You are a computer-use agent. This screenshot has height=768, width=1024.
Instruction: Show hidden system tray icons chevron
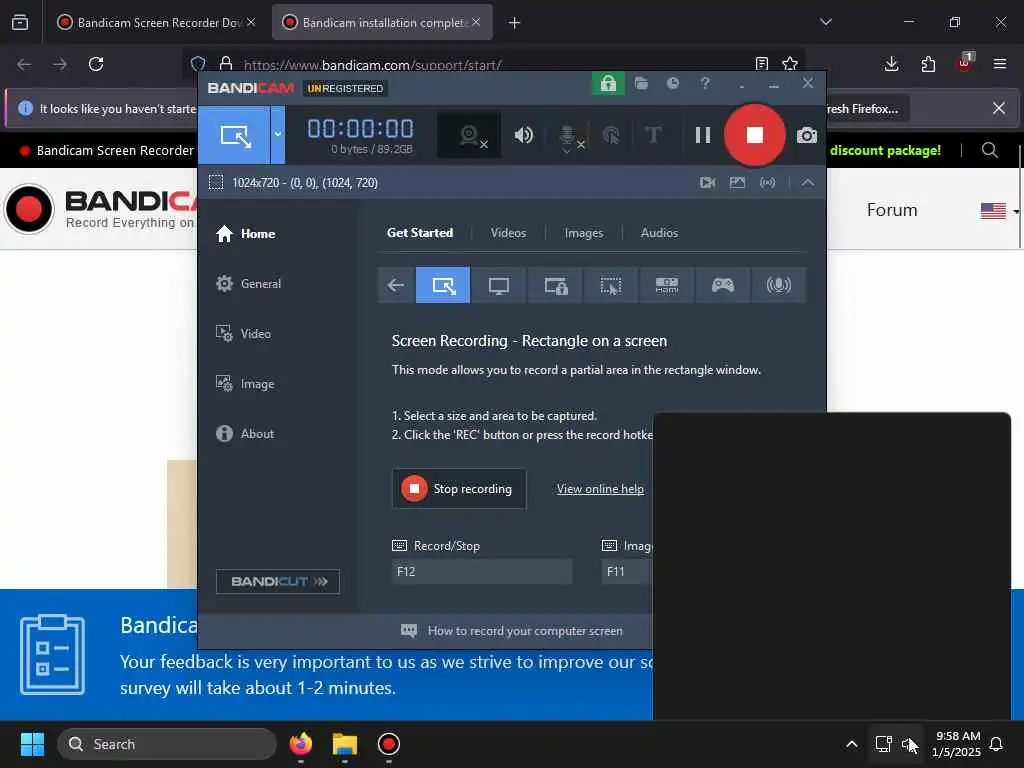[x=852, y=744]
